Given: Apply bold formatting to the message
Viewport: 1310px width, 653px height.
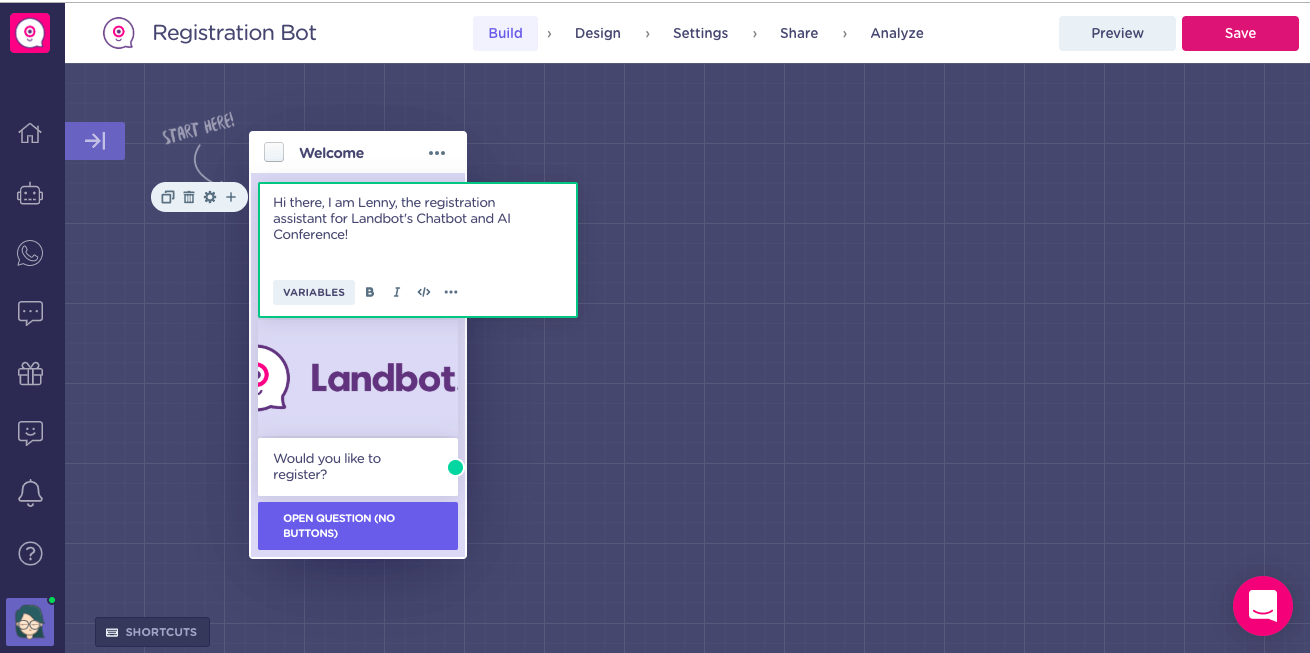Looking at the screenshot, I should pyautogui.click(x=370, y=292).
